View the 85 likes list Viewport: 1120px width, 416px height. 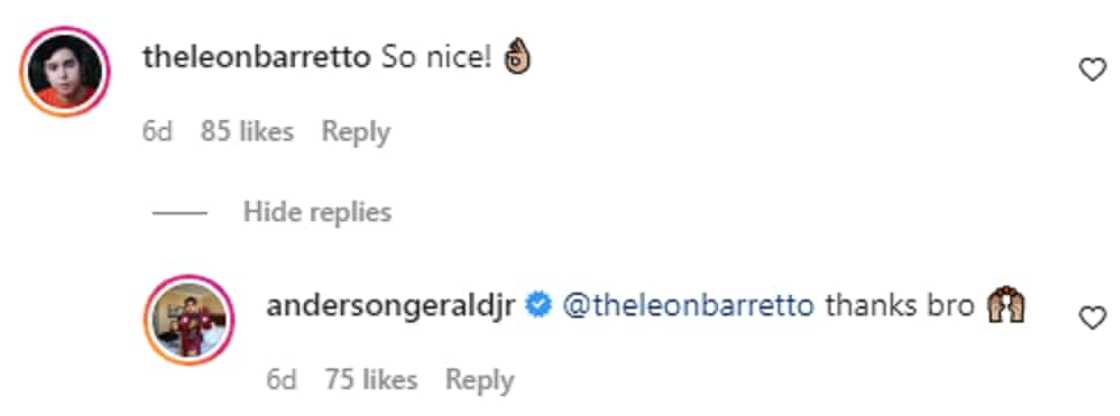coord(247,132)
